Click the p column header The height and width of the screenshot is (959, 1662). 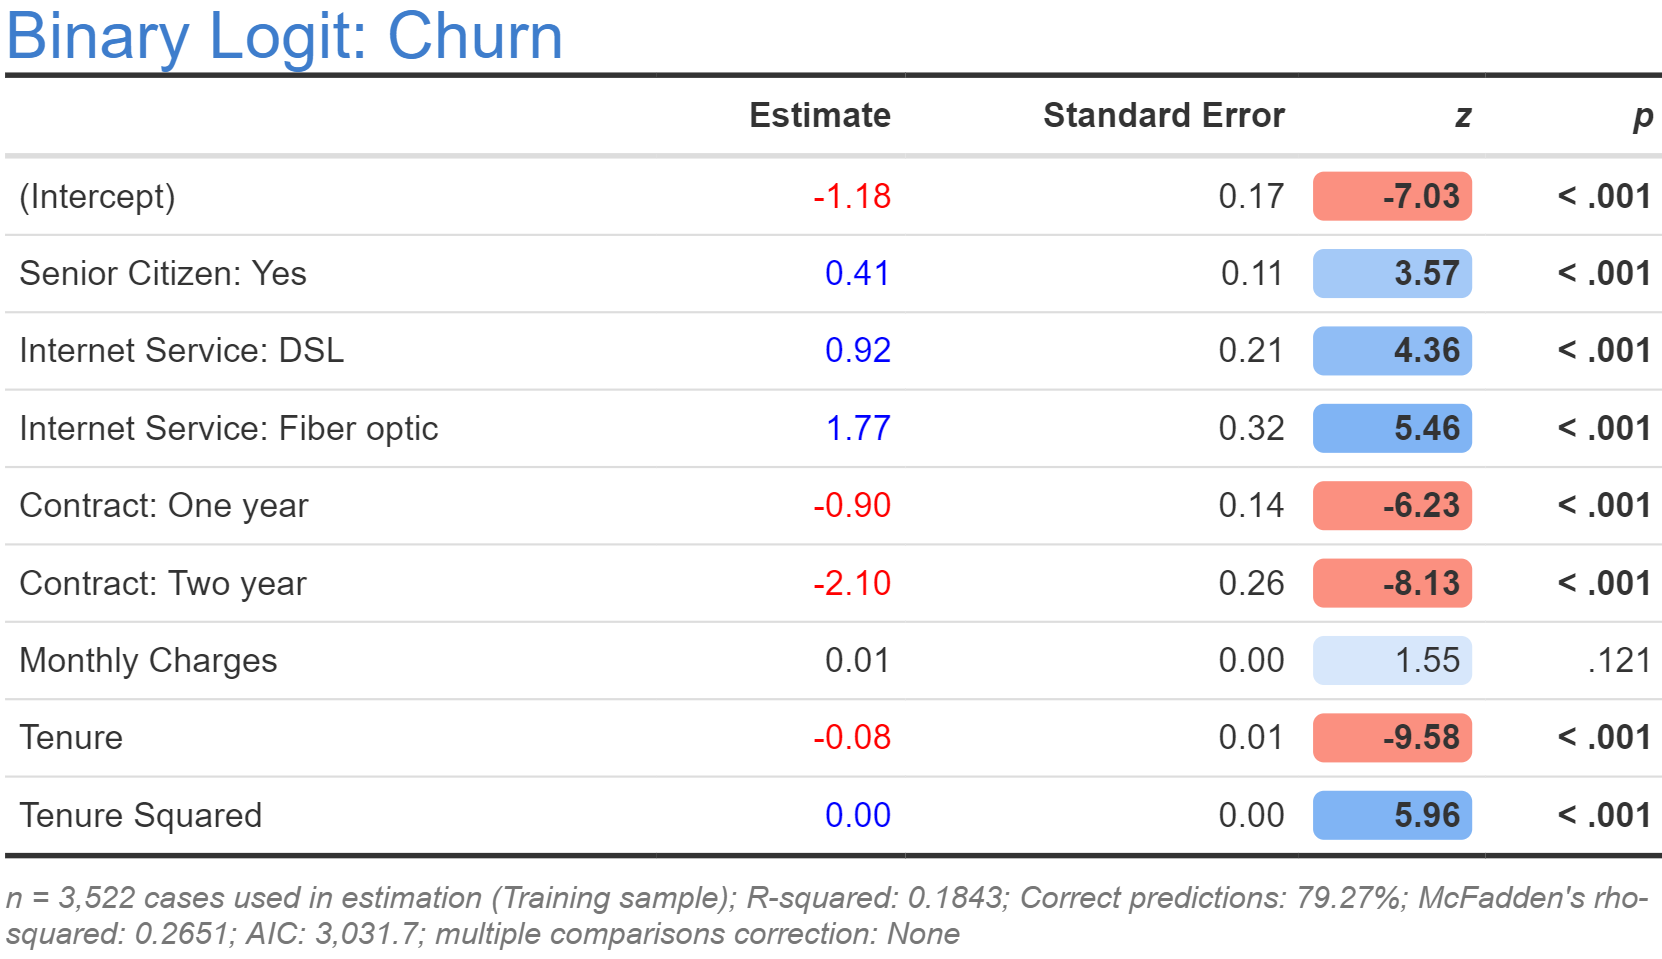pyautogui.click(x=1641, y=116)
